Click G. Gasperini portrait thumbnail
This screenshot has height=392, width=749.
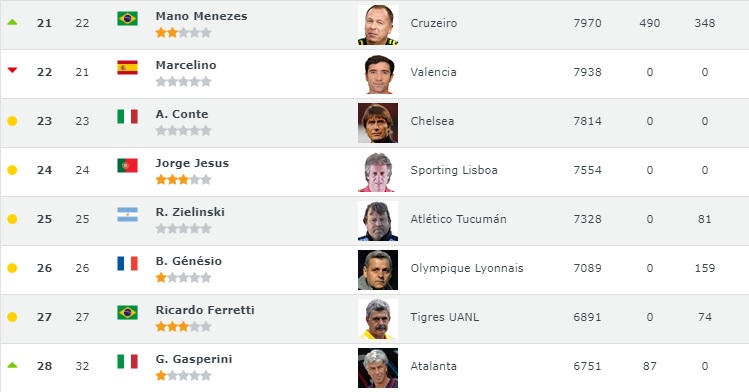point(378,368)
